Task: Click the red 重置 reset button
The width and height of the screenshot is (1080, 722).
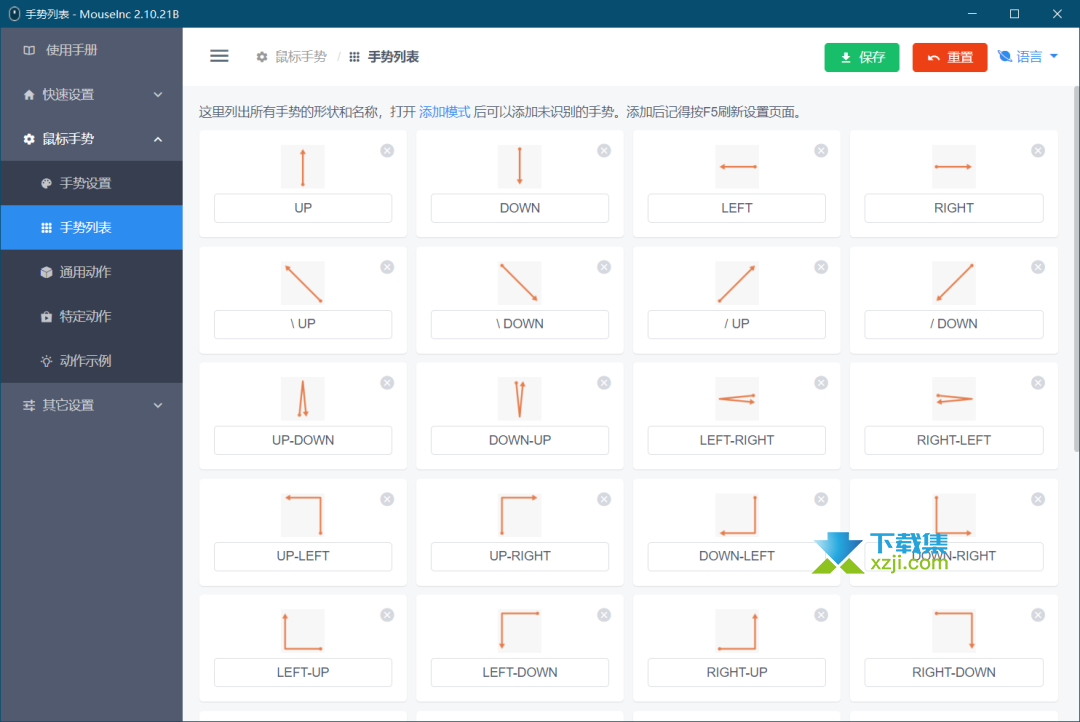Action: (950, 57)
